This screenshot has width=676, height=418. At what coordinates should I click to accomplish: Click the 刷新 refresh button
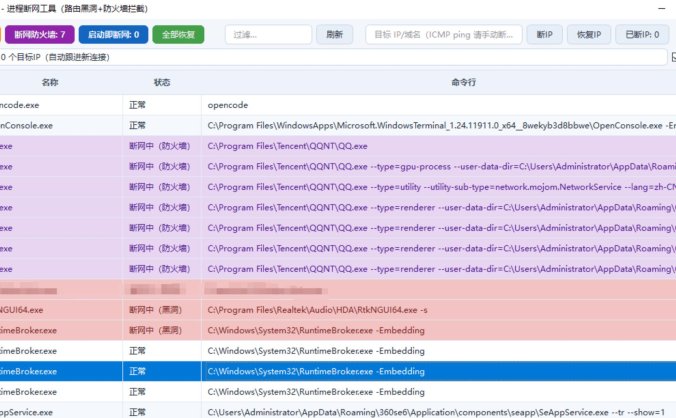tap(334, 34)
